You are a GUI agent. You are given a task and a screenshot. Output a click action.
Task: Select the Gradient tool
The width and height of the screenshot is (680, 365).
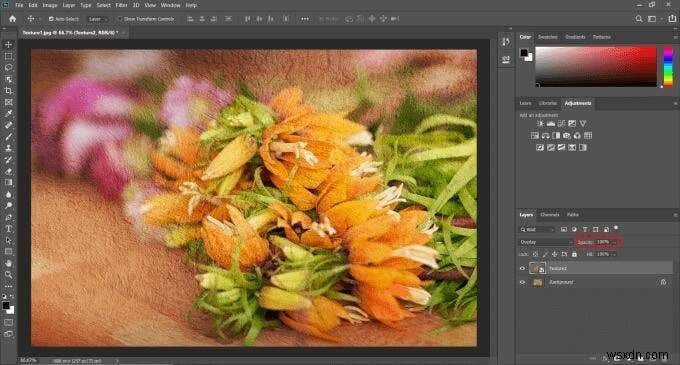[x=8, y=182]
